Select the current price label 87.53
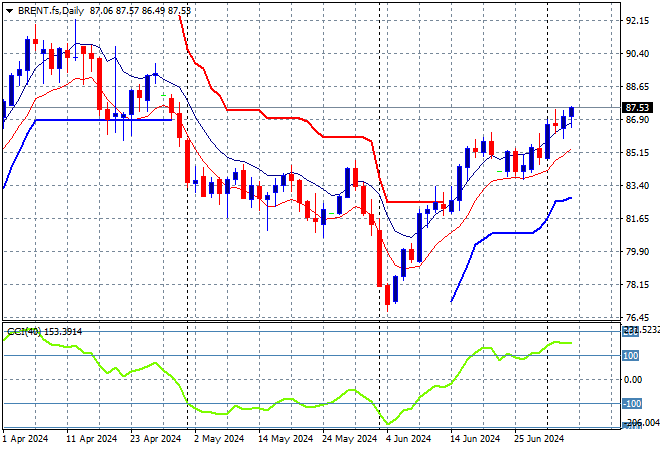 coord(637,108)
